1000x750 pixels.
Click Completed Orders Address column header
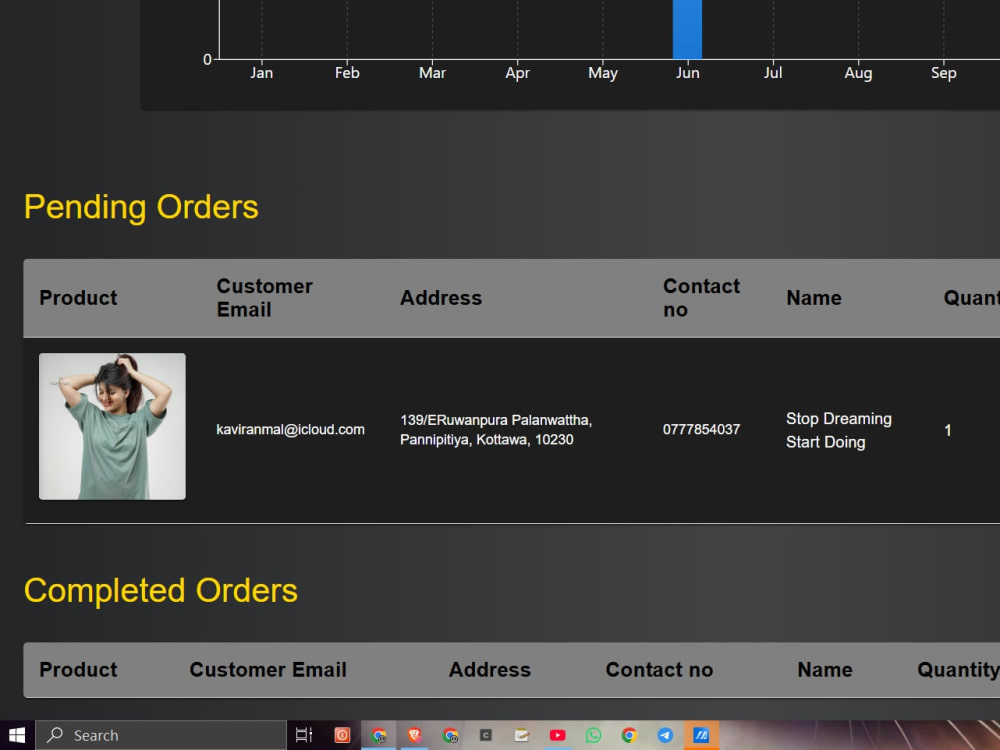(x=490, y=670)
